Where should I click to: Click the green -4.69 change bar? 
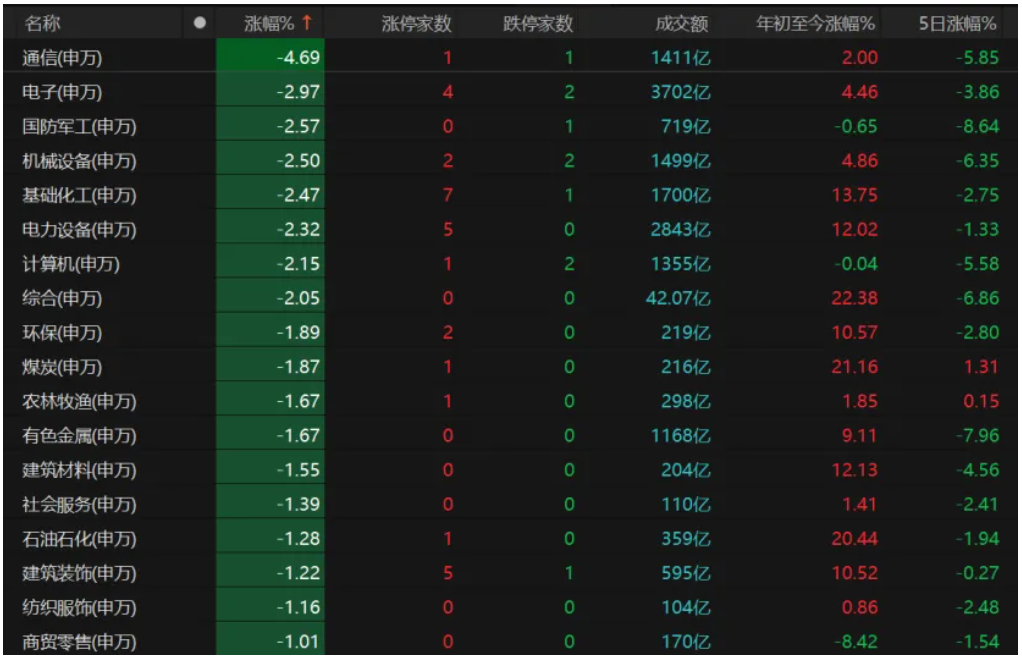[x=270, y=58]
